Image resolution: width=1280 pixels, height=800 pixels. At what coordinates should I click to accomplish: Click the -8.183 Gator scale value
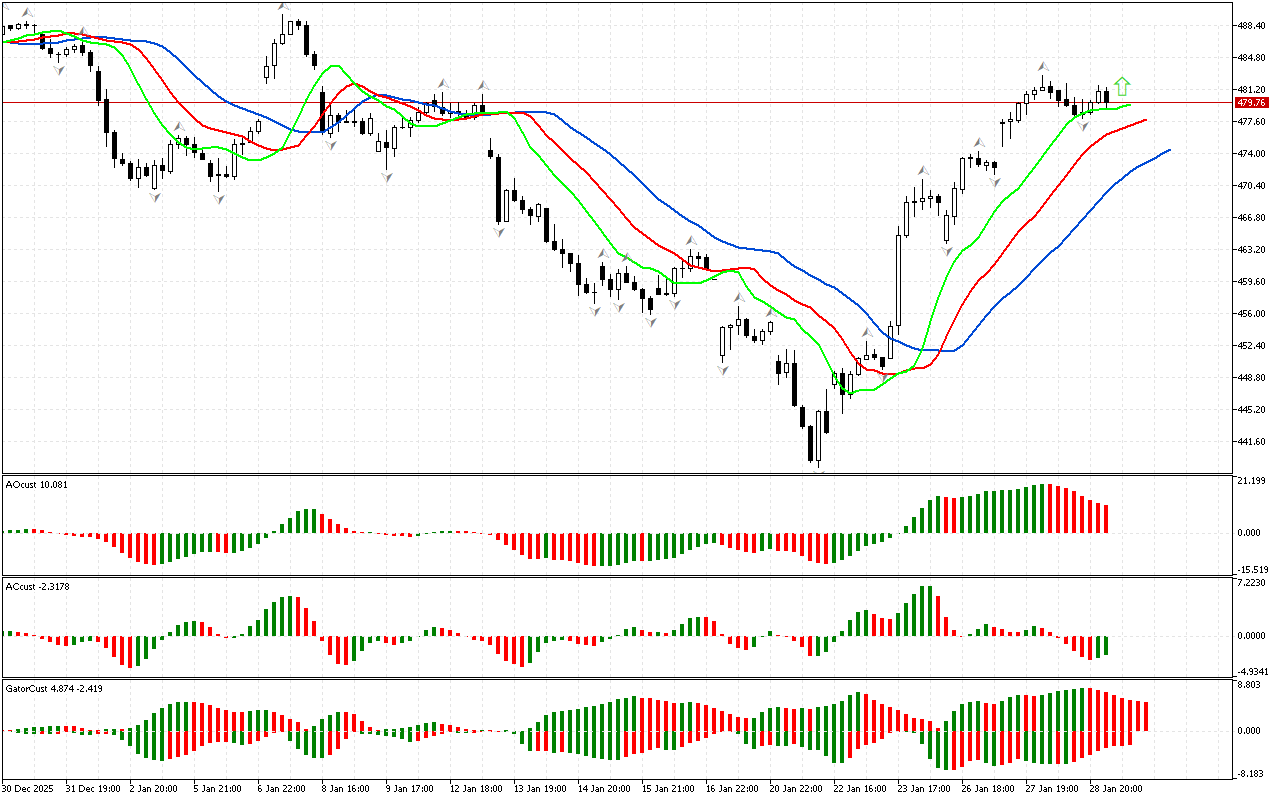click(1251, 774)
